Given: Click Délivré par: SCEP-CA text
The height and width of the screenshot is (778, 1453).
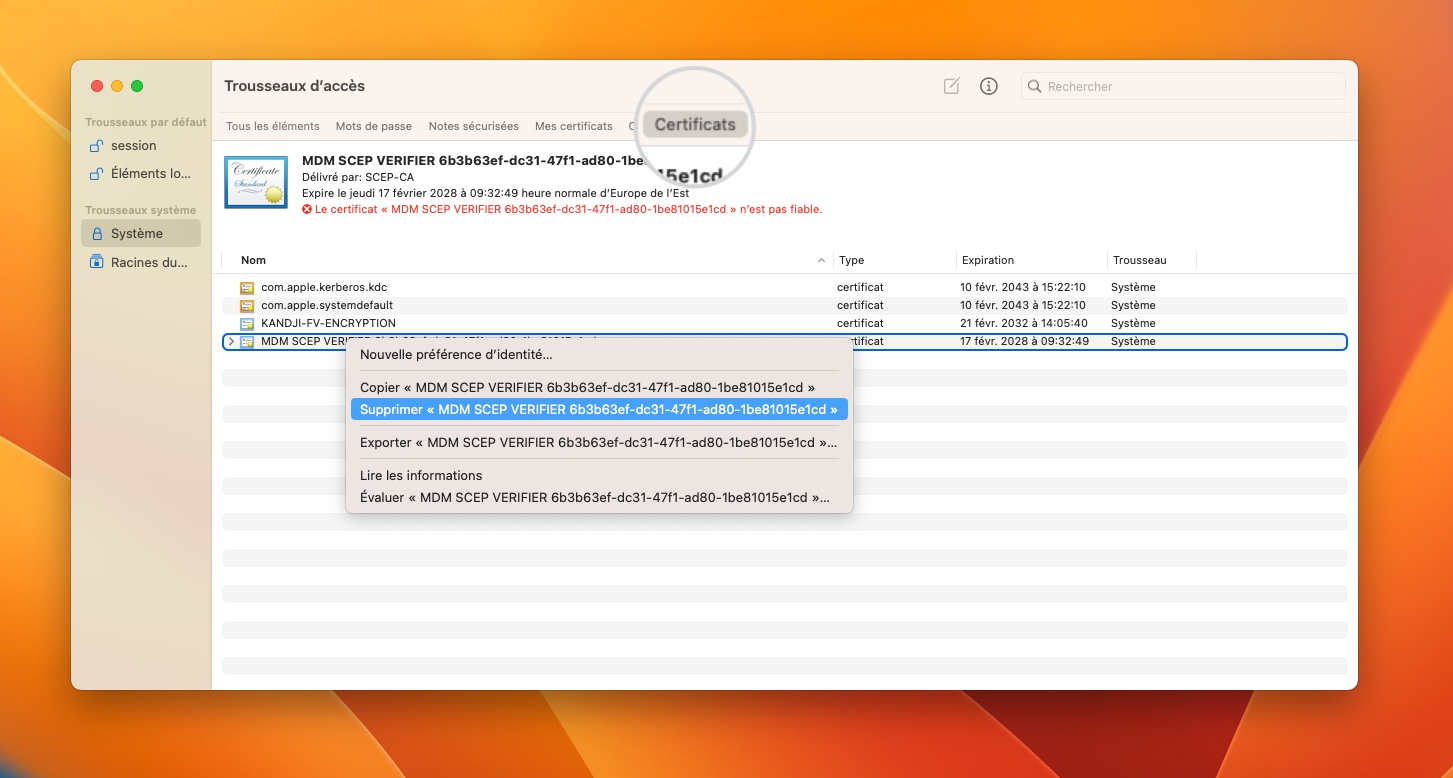Looking at the screenshot, I should click(358, 177).
